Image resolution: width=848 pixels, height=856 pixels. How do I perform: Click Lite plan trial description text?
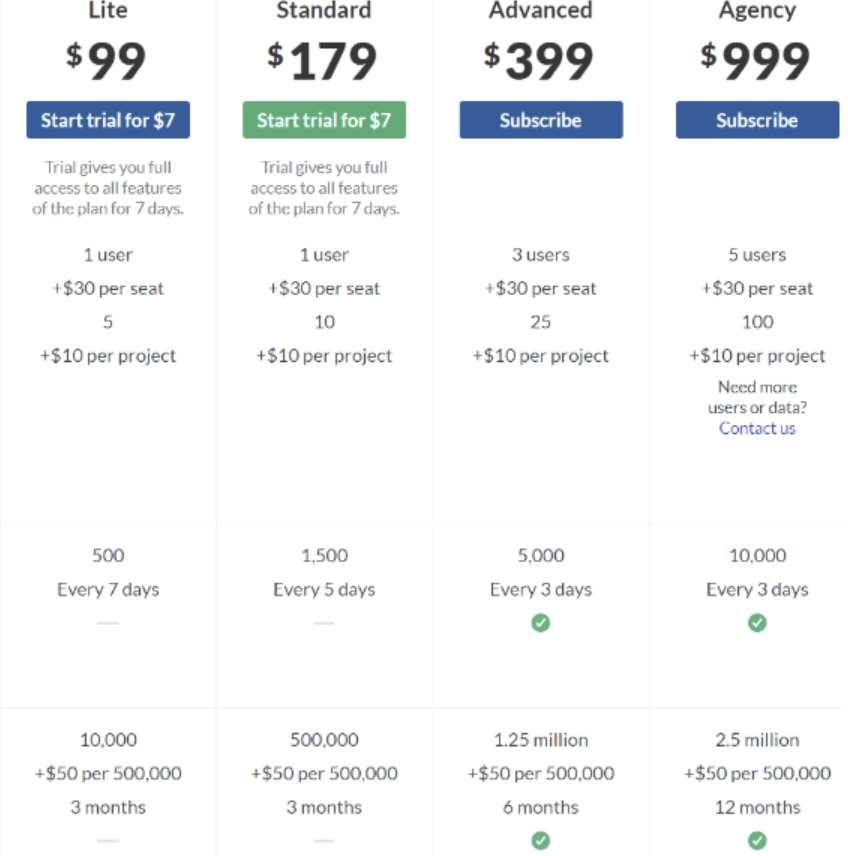108,188
